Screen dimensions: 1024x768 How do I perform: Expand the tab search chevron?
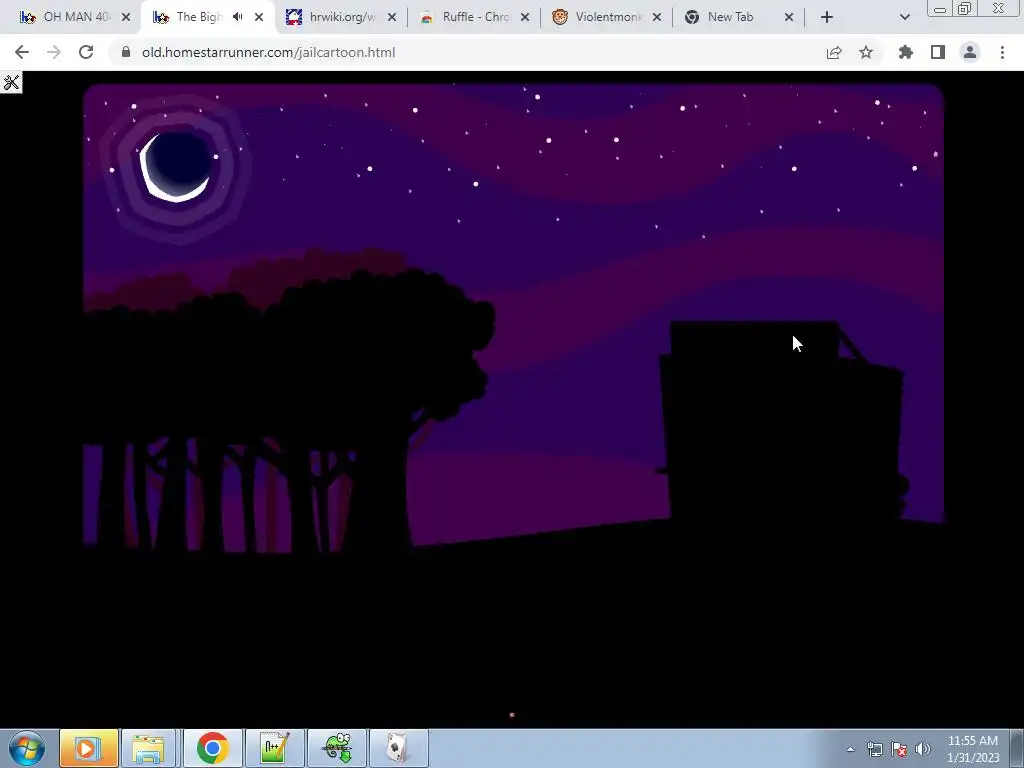coord(904,17)
